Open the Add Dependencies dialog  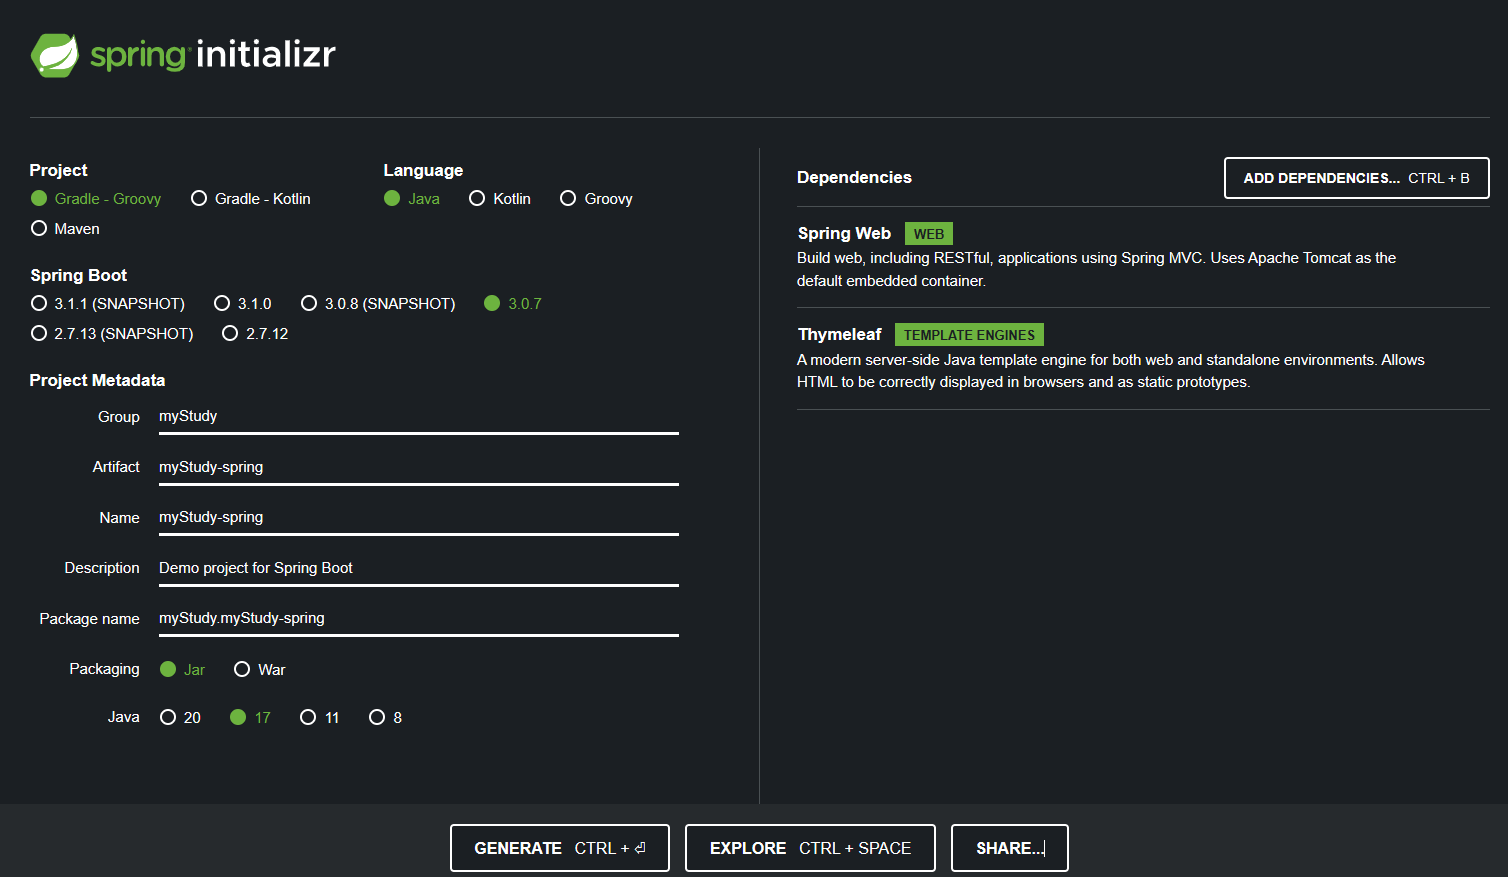tap(1357, 178)
